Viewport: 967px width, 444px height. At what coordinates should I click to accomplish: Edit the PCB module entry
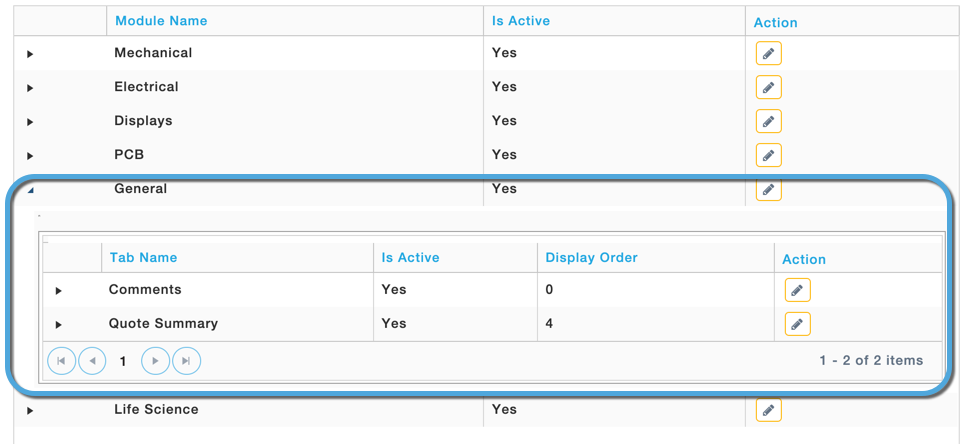point(768,155)
